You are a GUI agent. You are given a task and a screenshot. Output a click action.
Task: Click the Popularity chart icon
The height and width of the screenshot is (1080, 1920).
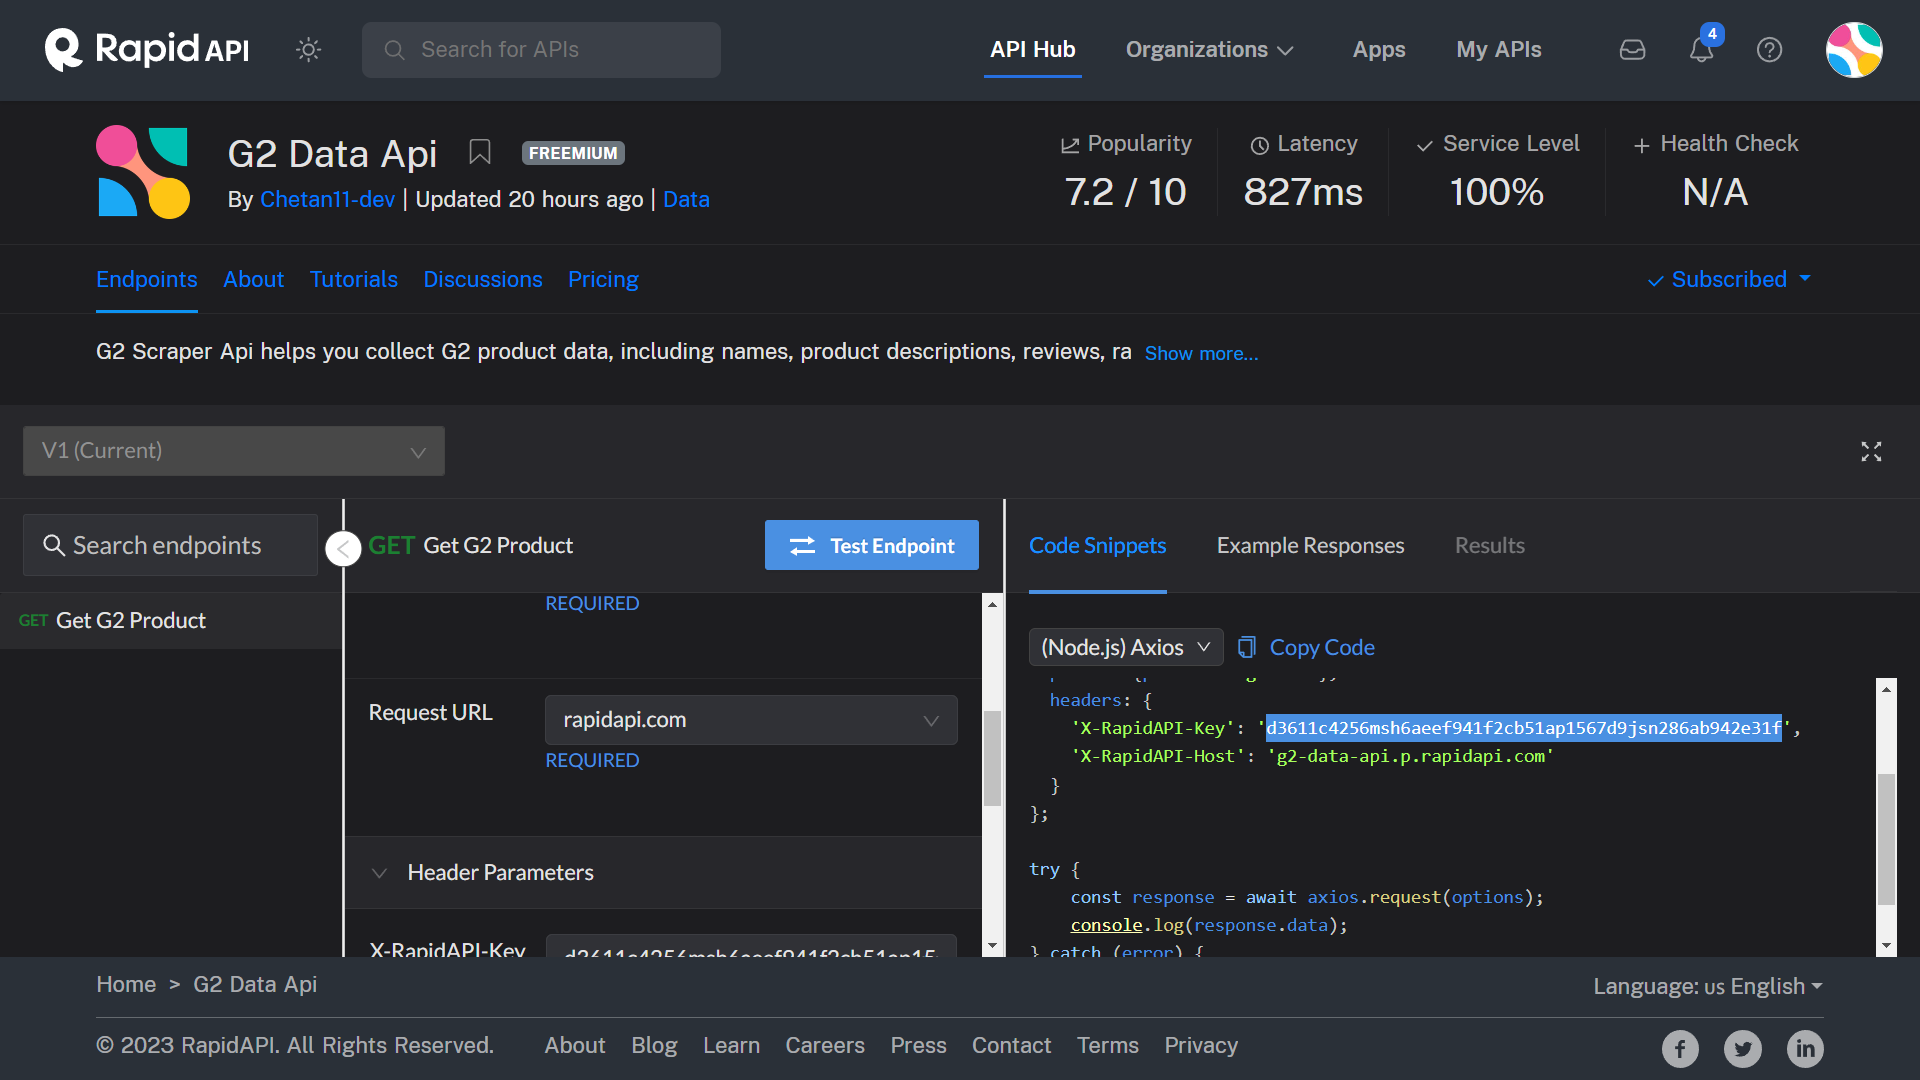(1070, 145)
